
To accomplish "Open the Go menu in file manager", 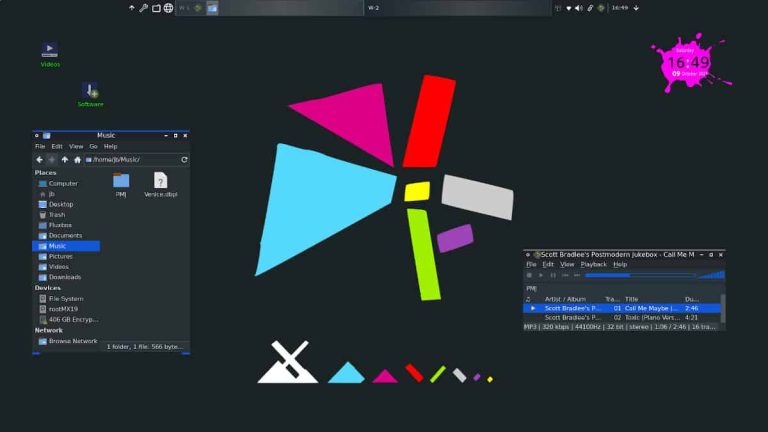I will click(x=93, y=146).
